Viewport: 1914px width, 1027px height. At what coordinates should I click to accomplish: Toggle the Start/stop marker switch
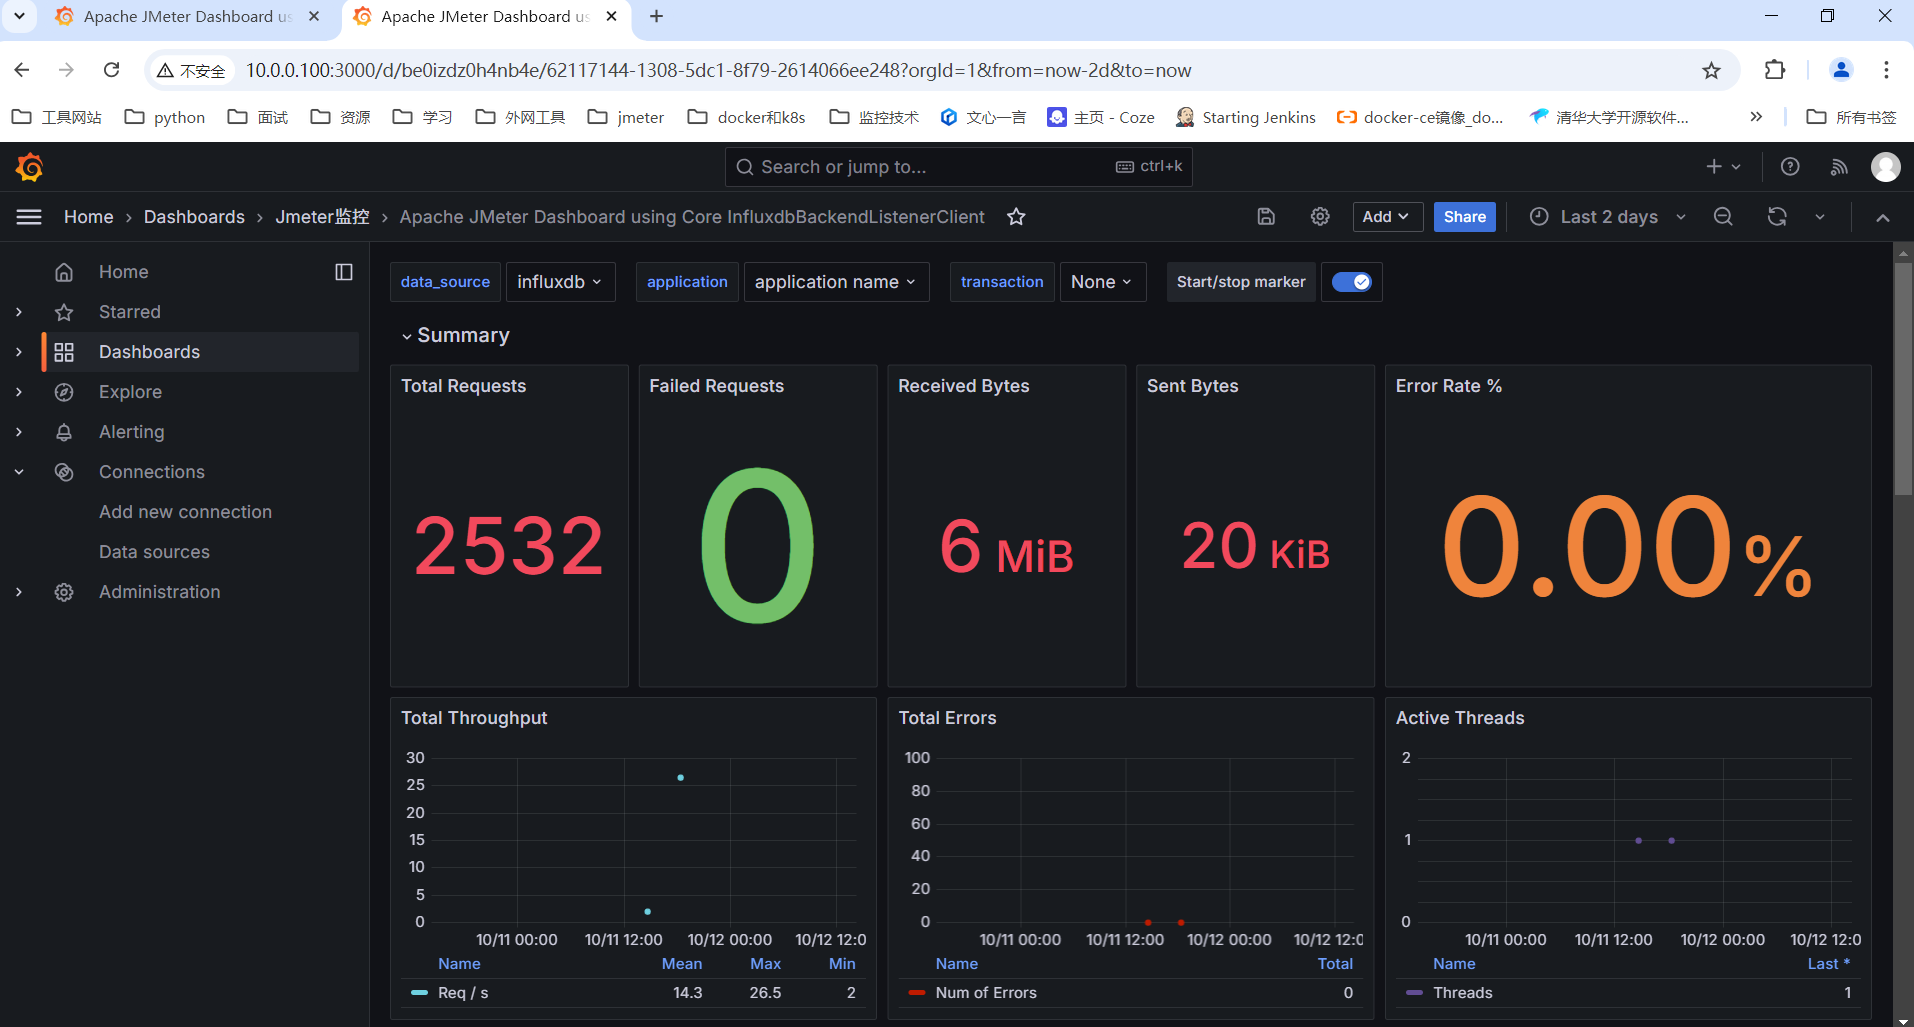point(1352,282)
